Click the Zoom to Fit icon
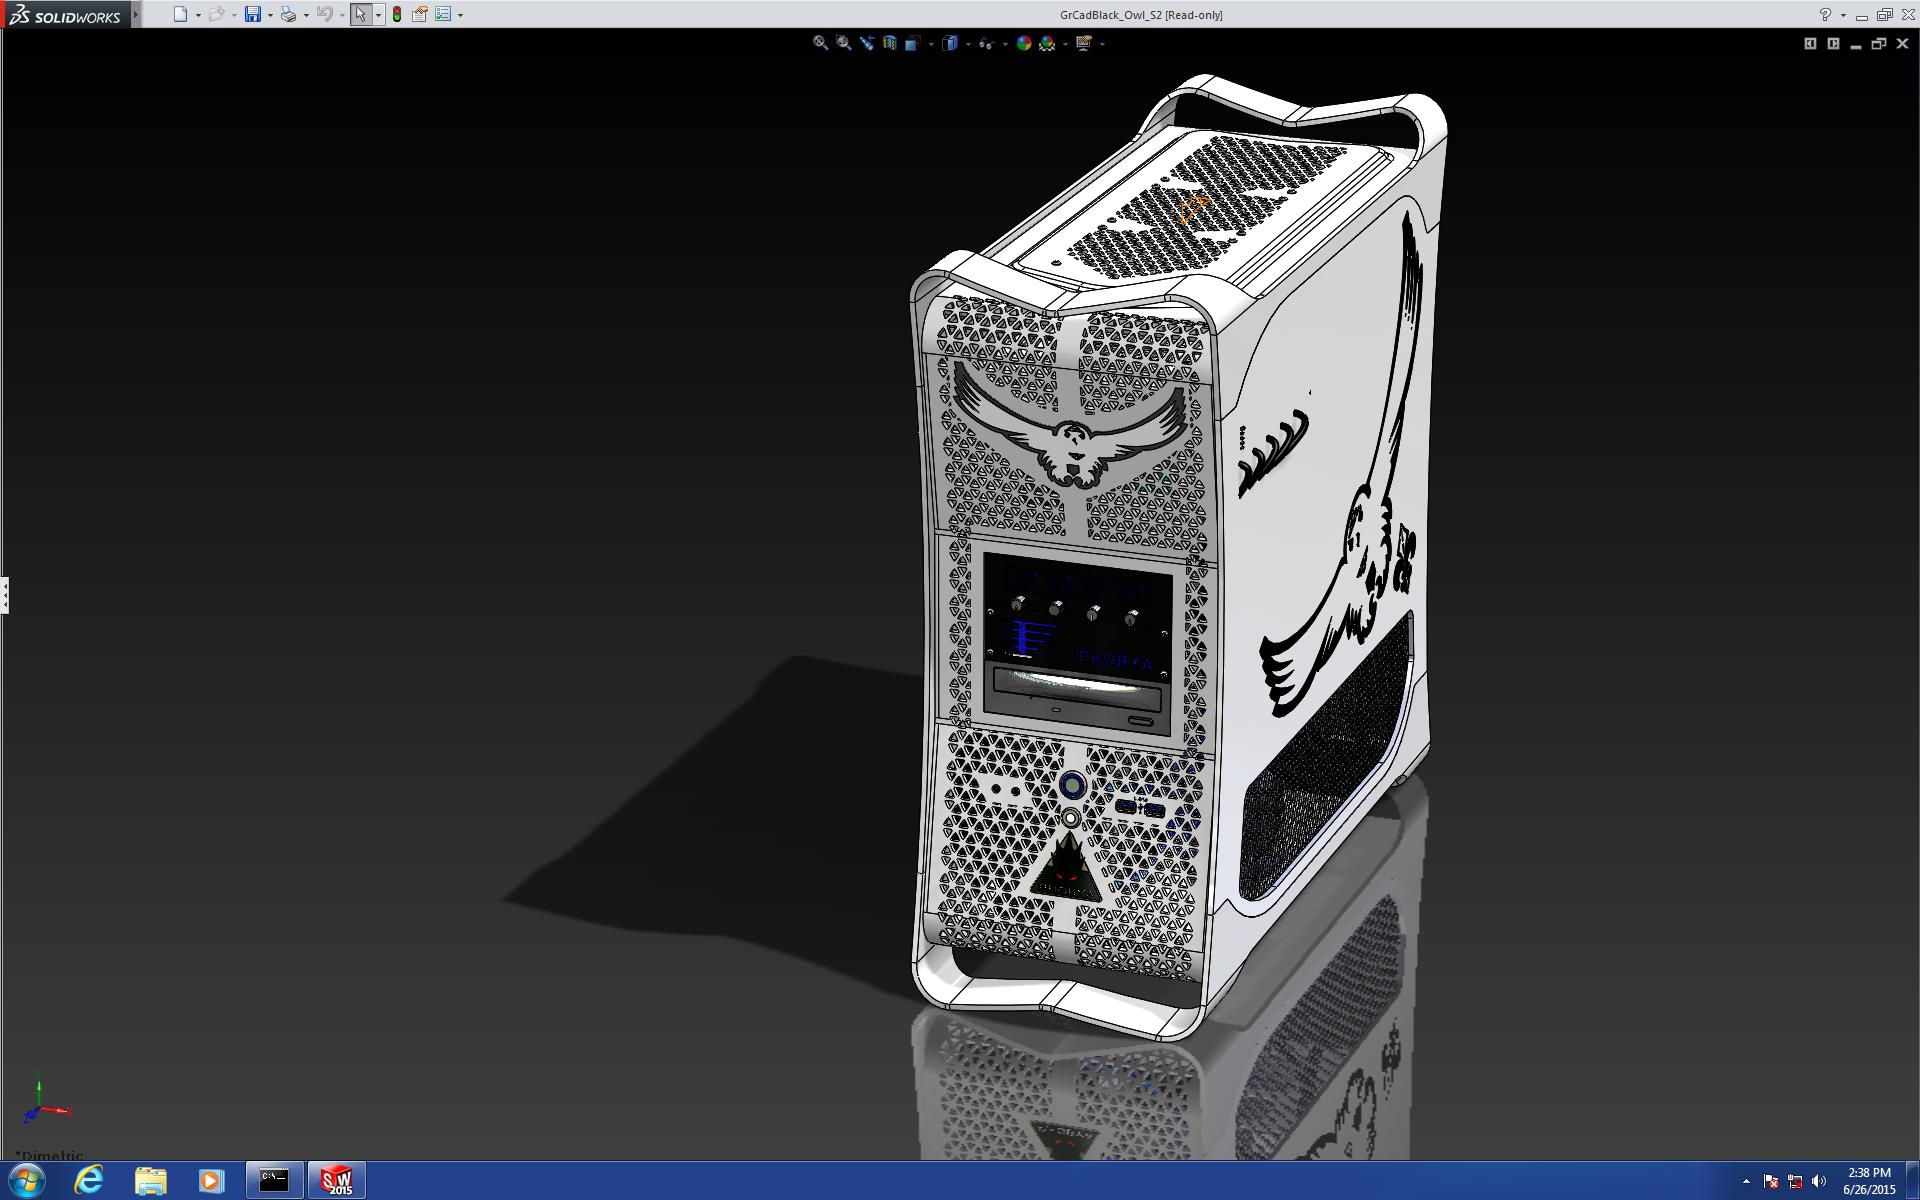Screen dimensions: 1920x1200 [x=820, y=43]
